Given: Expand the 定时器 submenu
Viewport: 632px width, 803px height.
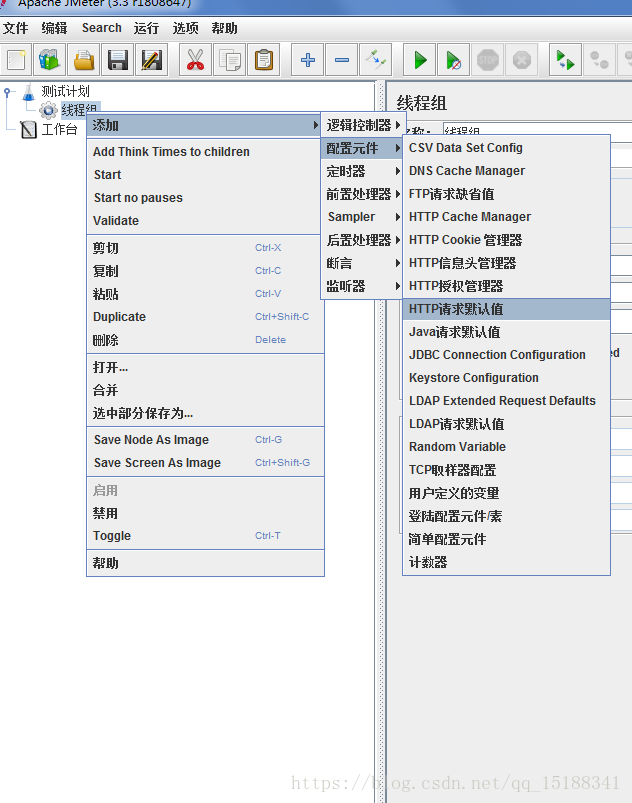Looking at the screenshot, I should click(x=363, y=171).
